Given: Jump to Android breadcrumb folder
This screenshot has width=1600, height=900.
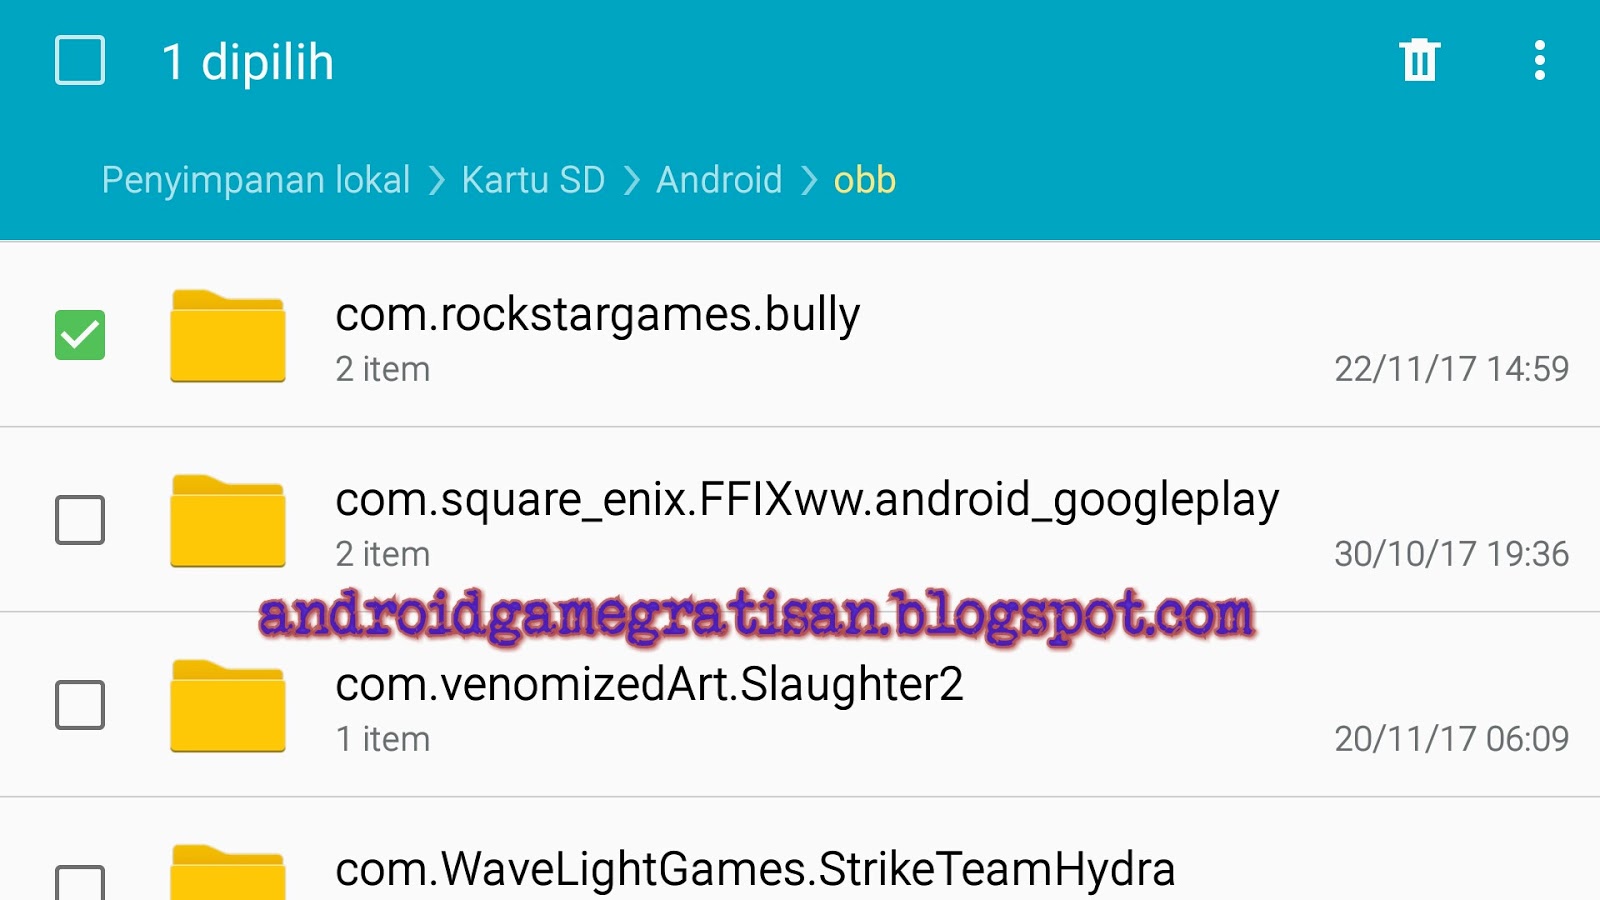Looking at the screenshot, I should [x=719, y=180].
